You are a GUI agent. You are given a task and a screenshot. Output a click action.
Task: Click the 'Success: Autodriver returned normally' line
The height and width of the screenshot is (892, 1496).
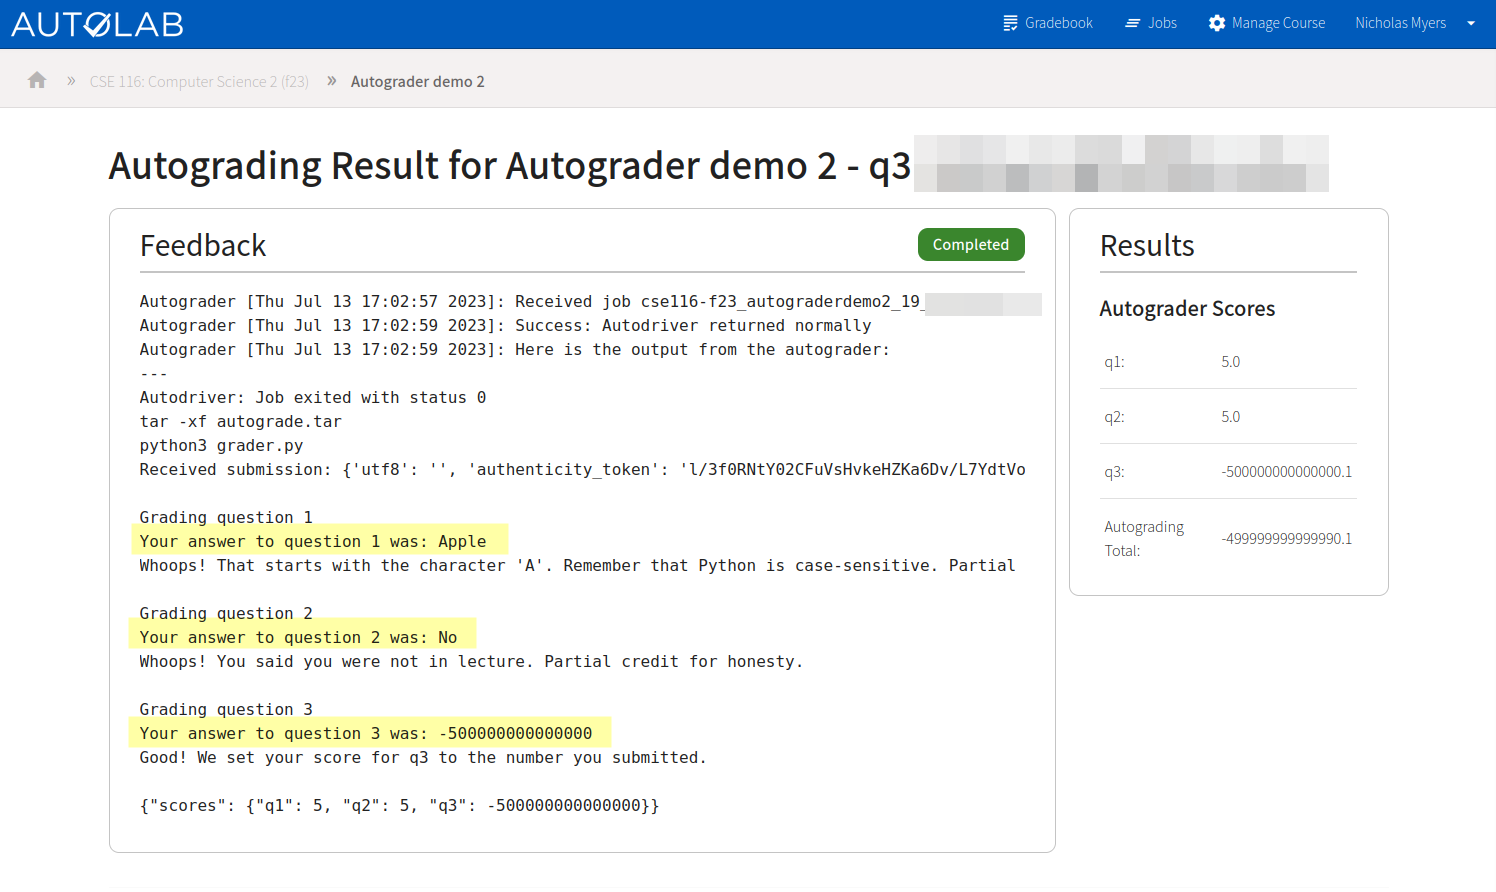click(506, 325)
